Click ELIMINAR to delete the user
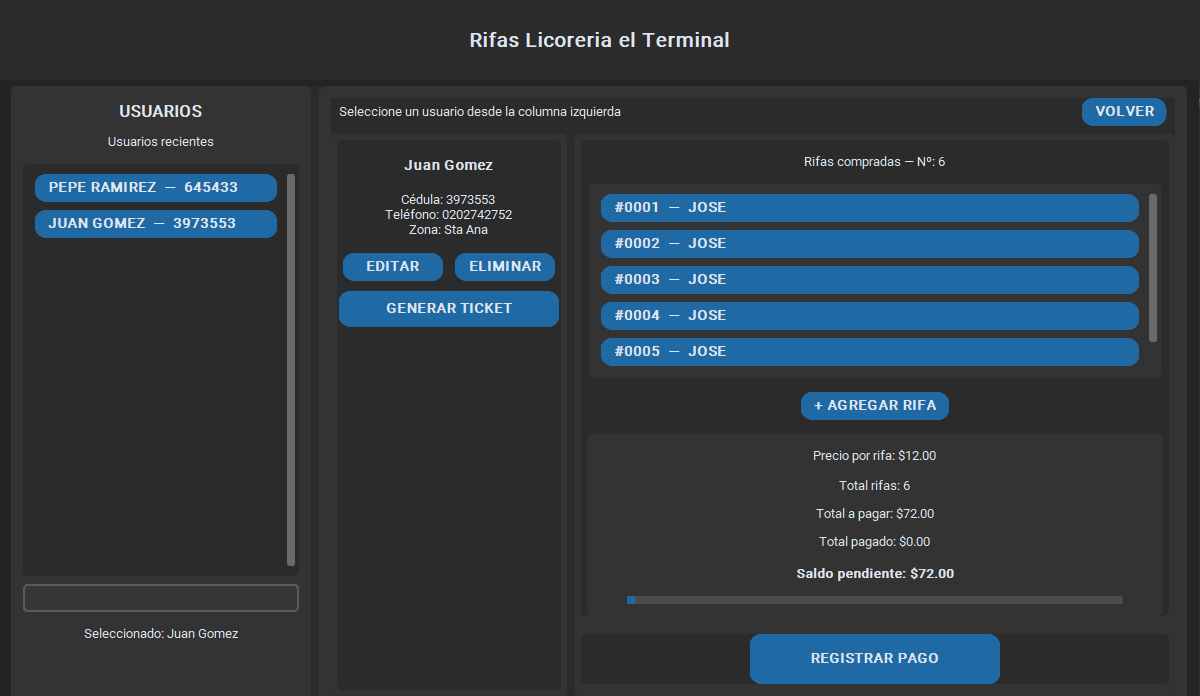 (505, 267)
